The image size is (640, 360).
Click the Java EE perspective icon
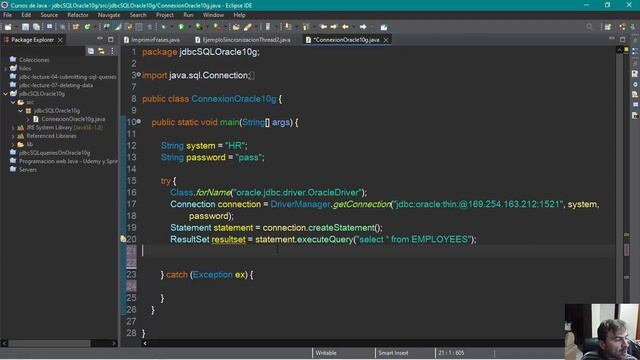pyautogui.click(x=622, y=27)
